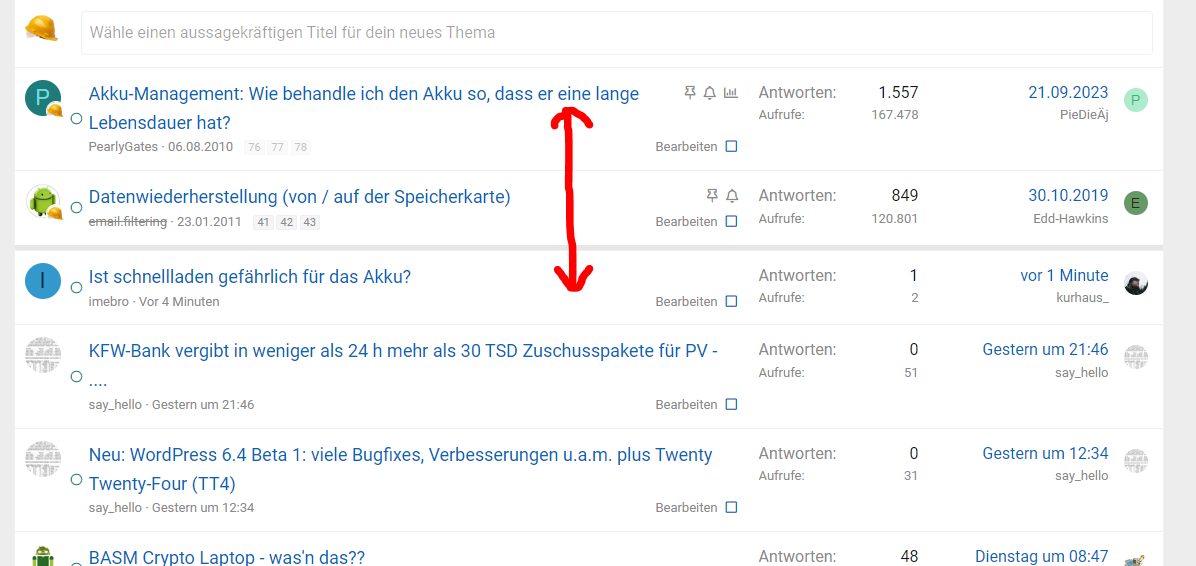Click PieDieÄj's green 'P' avatar on the right

[1136, 100]
